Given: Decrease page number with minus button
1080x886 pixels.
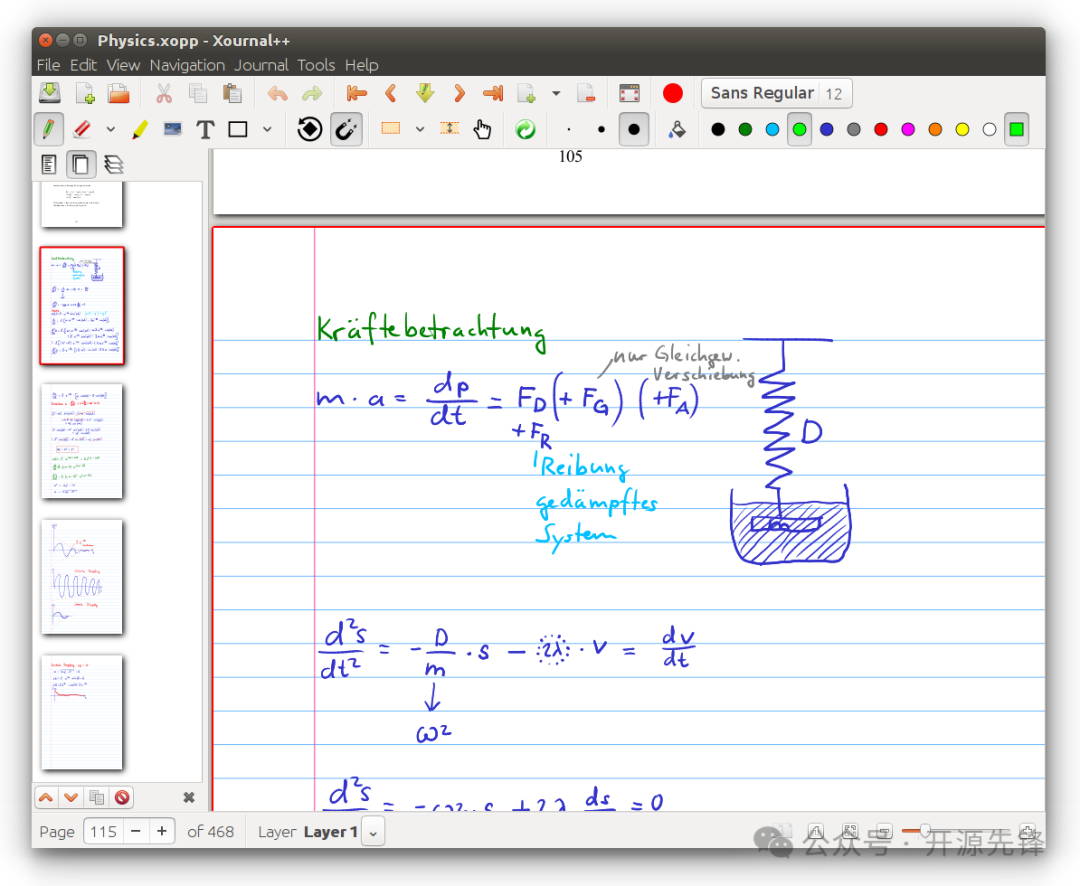Looking at the screenshot, I should (x=136, y=832).
